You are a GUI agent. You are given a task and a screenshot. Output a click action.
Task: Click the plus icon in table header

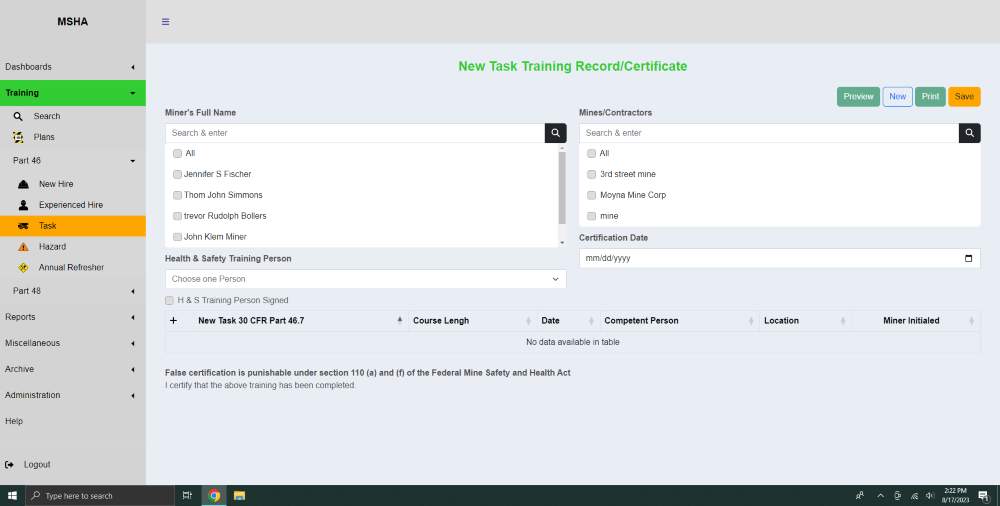pyautogui.click(x=173, y=320)
